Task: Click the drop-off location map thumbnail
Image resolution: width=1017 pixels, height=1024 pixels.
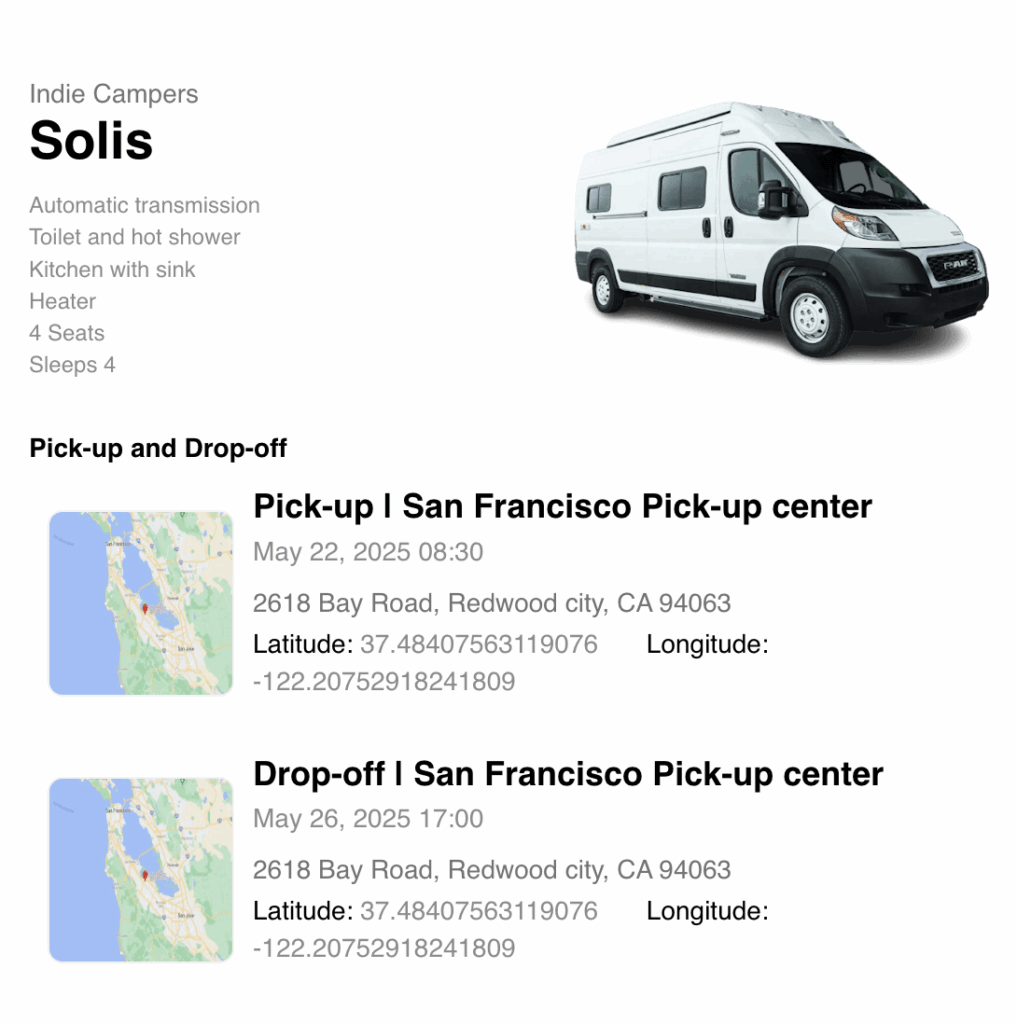Action: pyautogui.click(x=141, y=870)
